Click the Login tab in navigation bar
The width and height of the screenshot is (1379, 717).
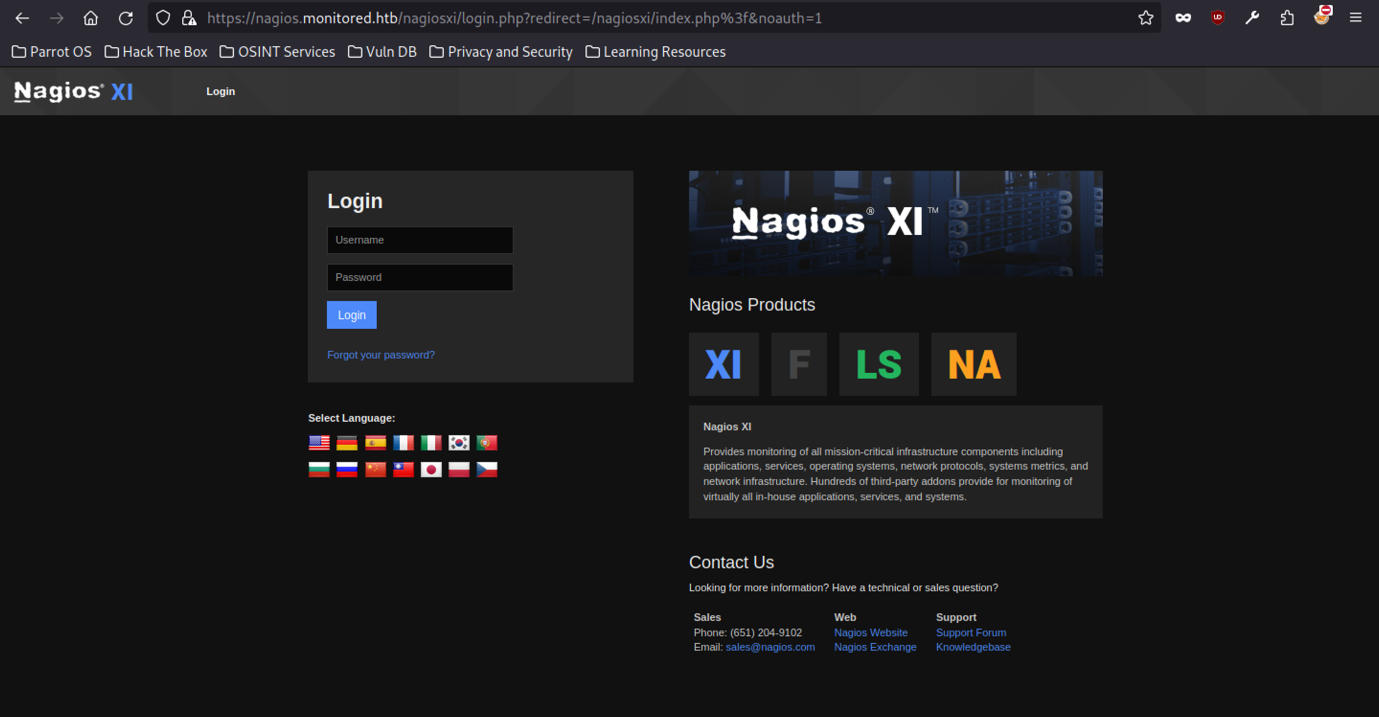[220, 91]
